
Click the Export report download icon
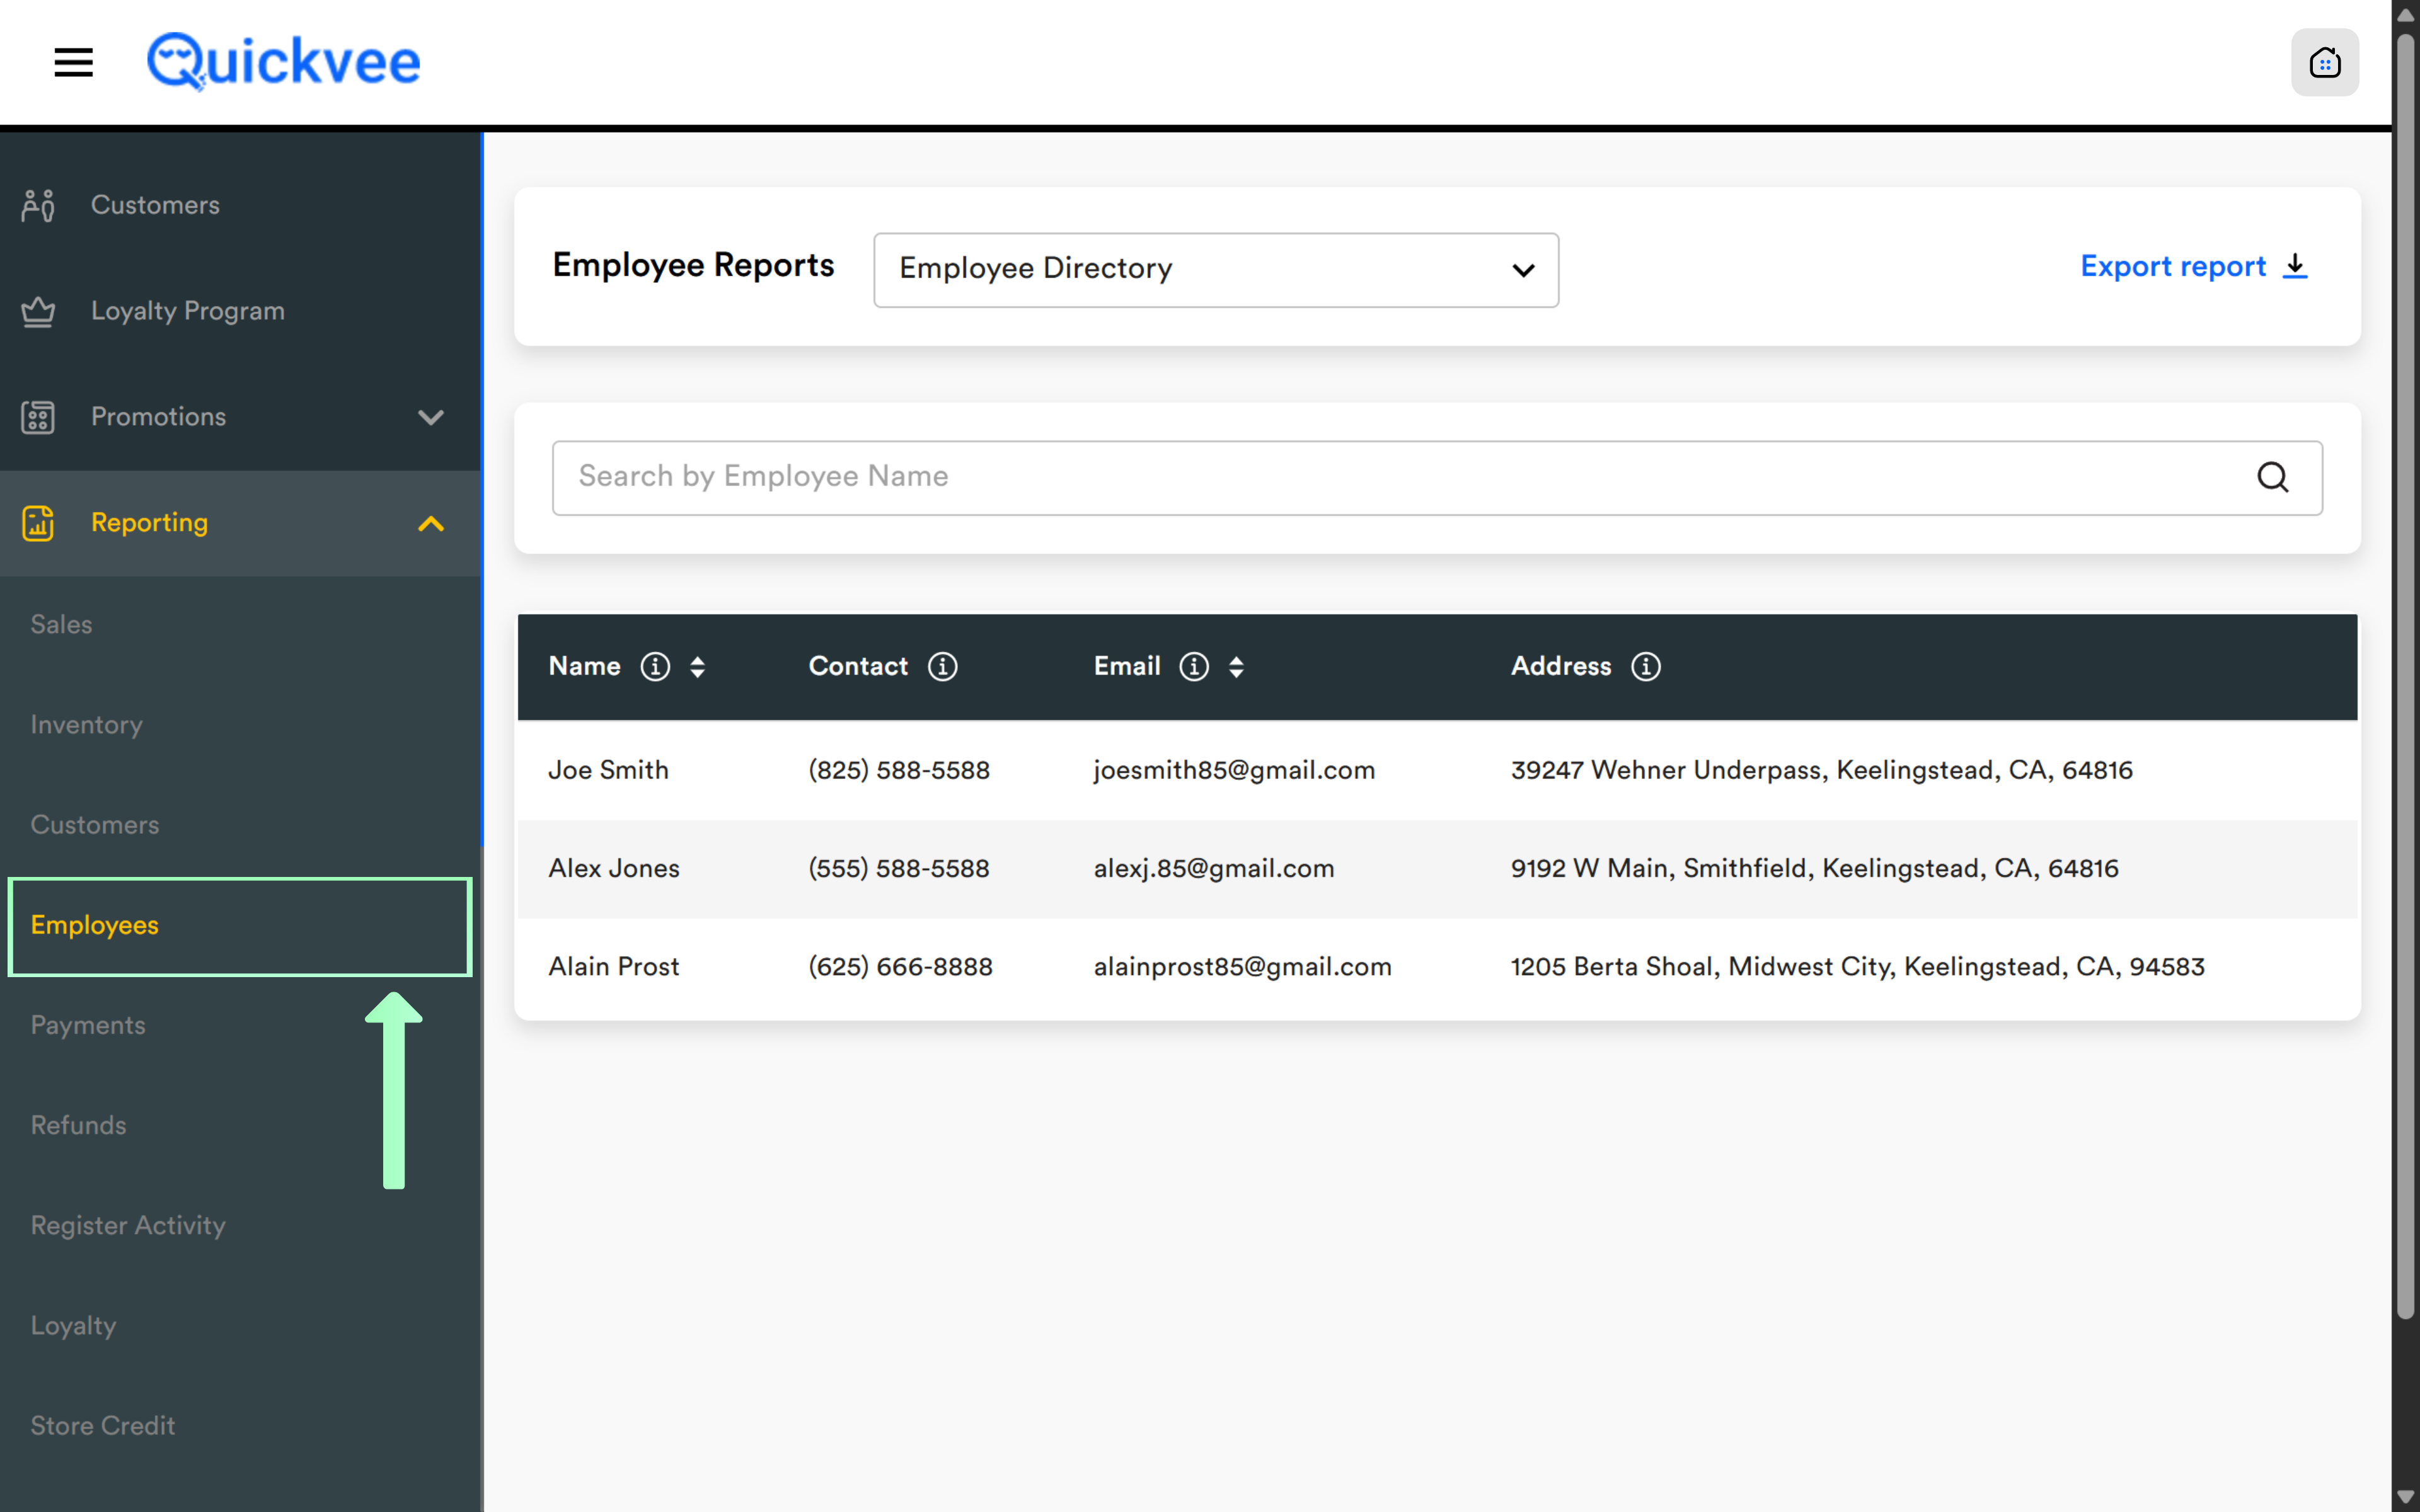coord(2296,266)
